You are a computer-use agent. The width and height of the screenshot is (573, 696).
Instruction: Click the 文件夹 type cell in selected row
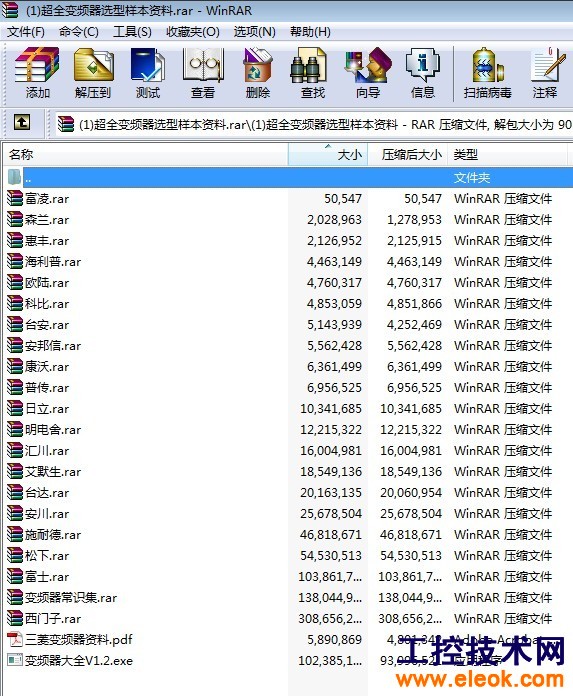[472, 178]
